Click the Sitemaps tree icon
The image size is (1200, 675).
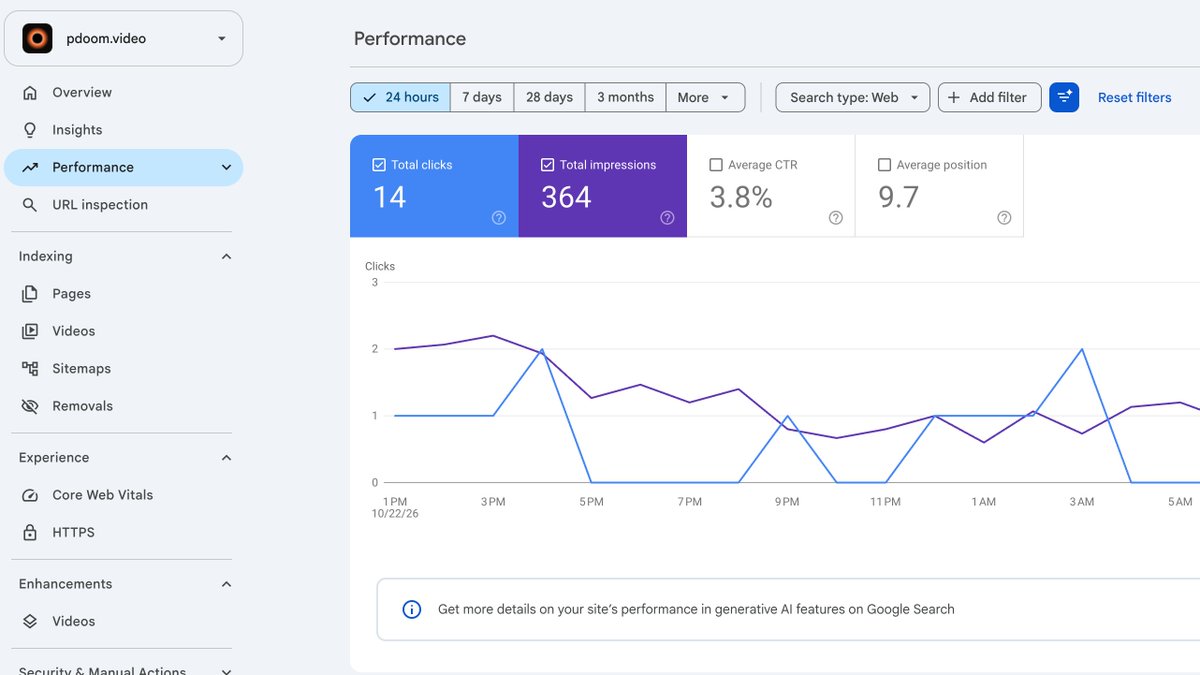tap(30, 369)
